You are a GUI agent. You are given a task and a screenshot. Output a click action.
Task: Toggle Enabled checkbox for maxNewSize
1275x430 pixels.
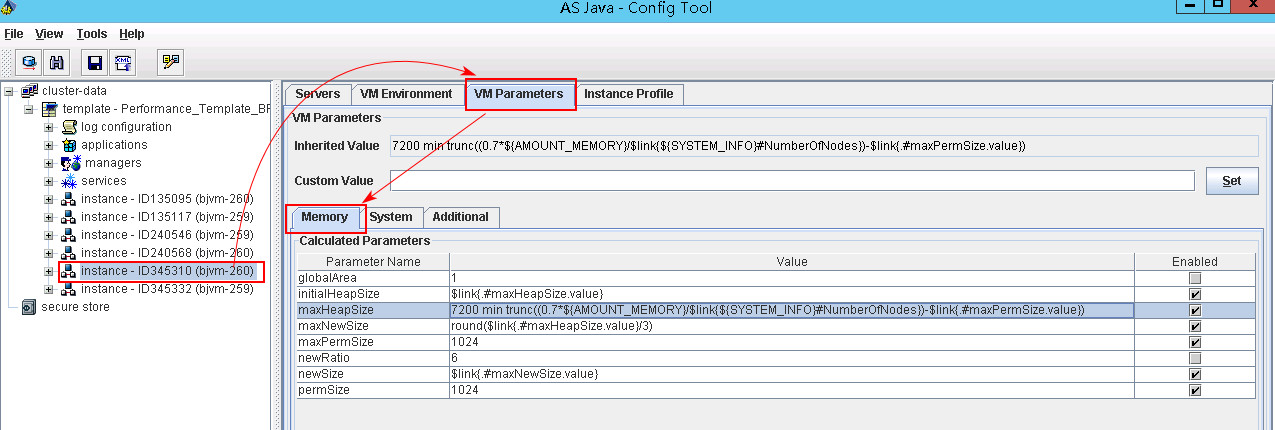[1195, 326]
